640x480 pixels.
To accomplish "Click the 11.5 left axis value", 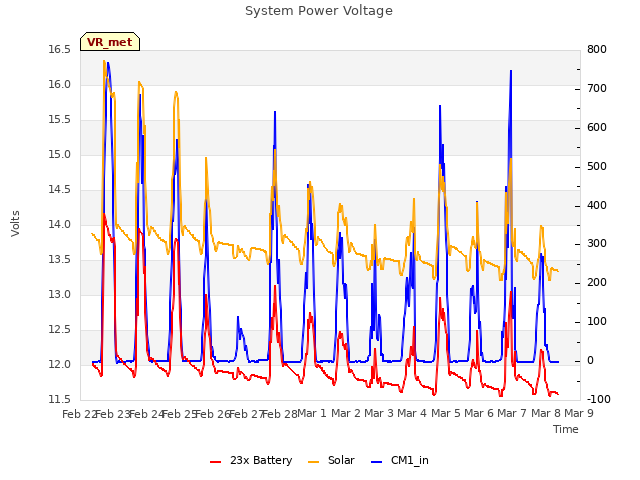I will coord(60,399).
